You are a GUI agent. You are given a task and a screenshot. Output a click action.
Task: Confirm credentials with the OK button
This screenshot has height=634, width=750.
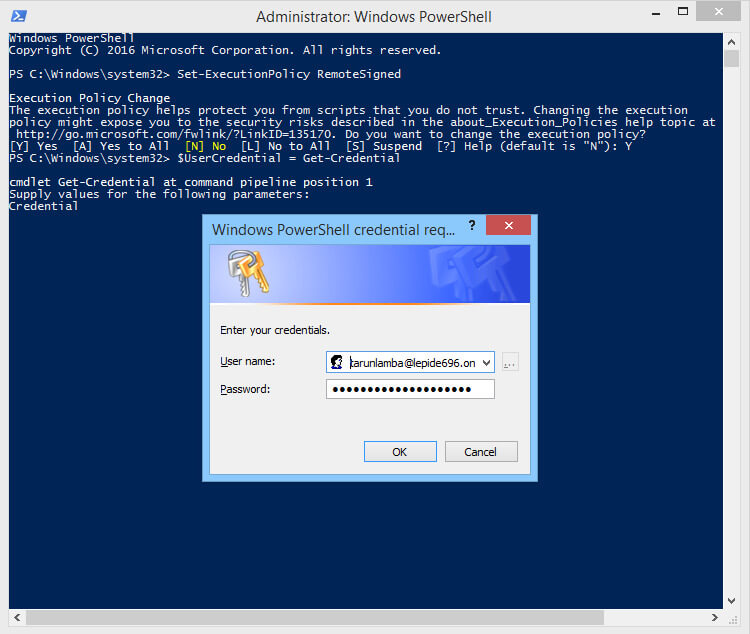(x=400, y=452)
